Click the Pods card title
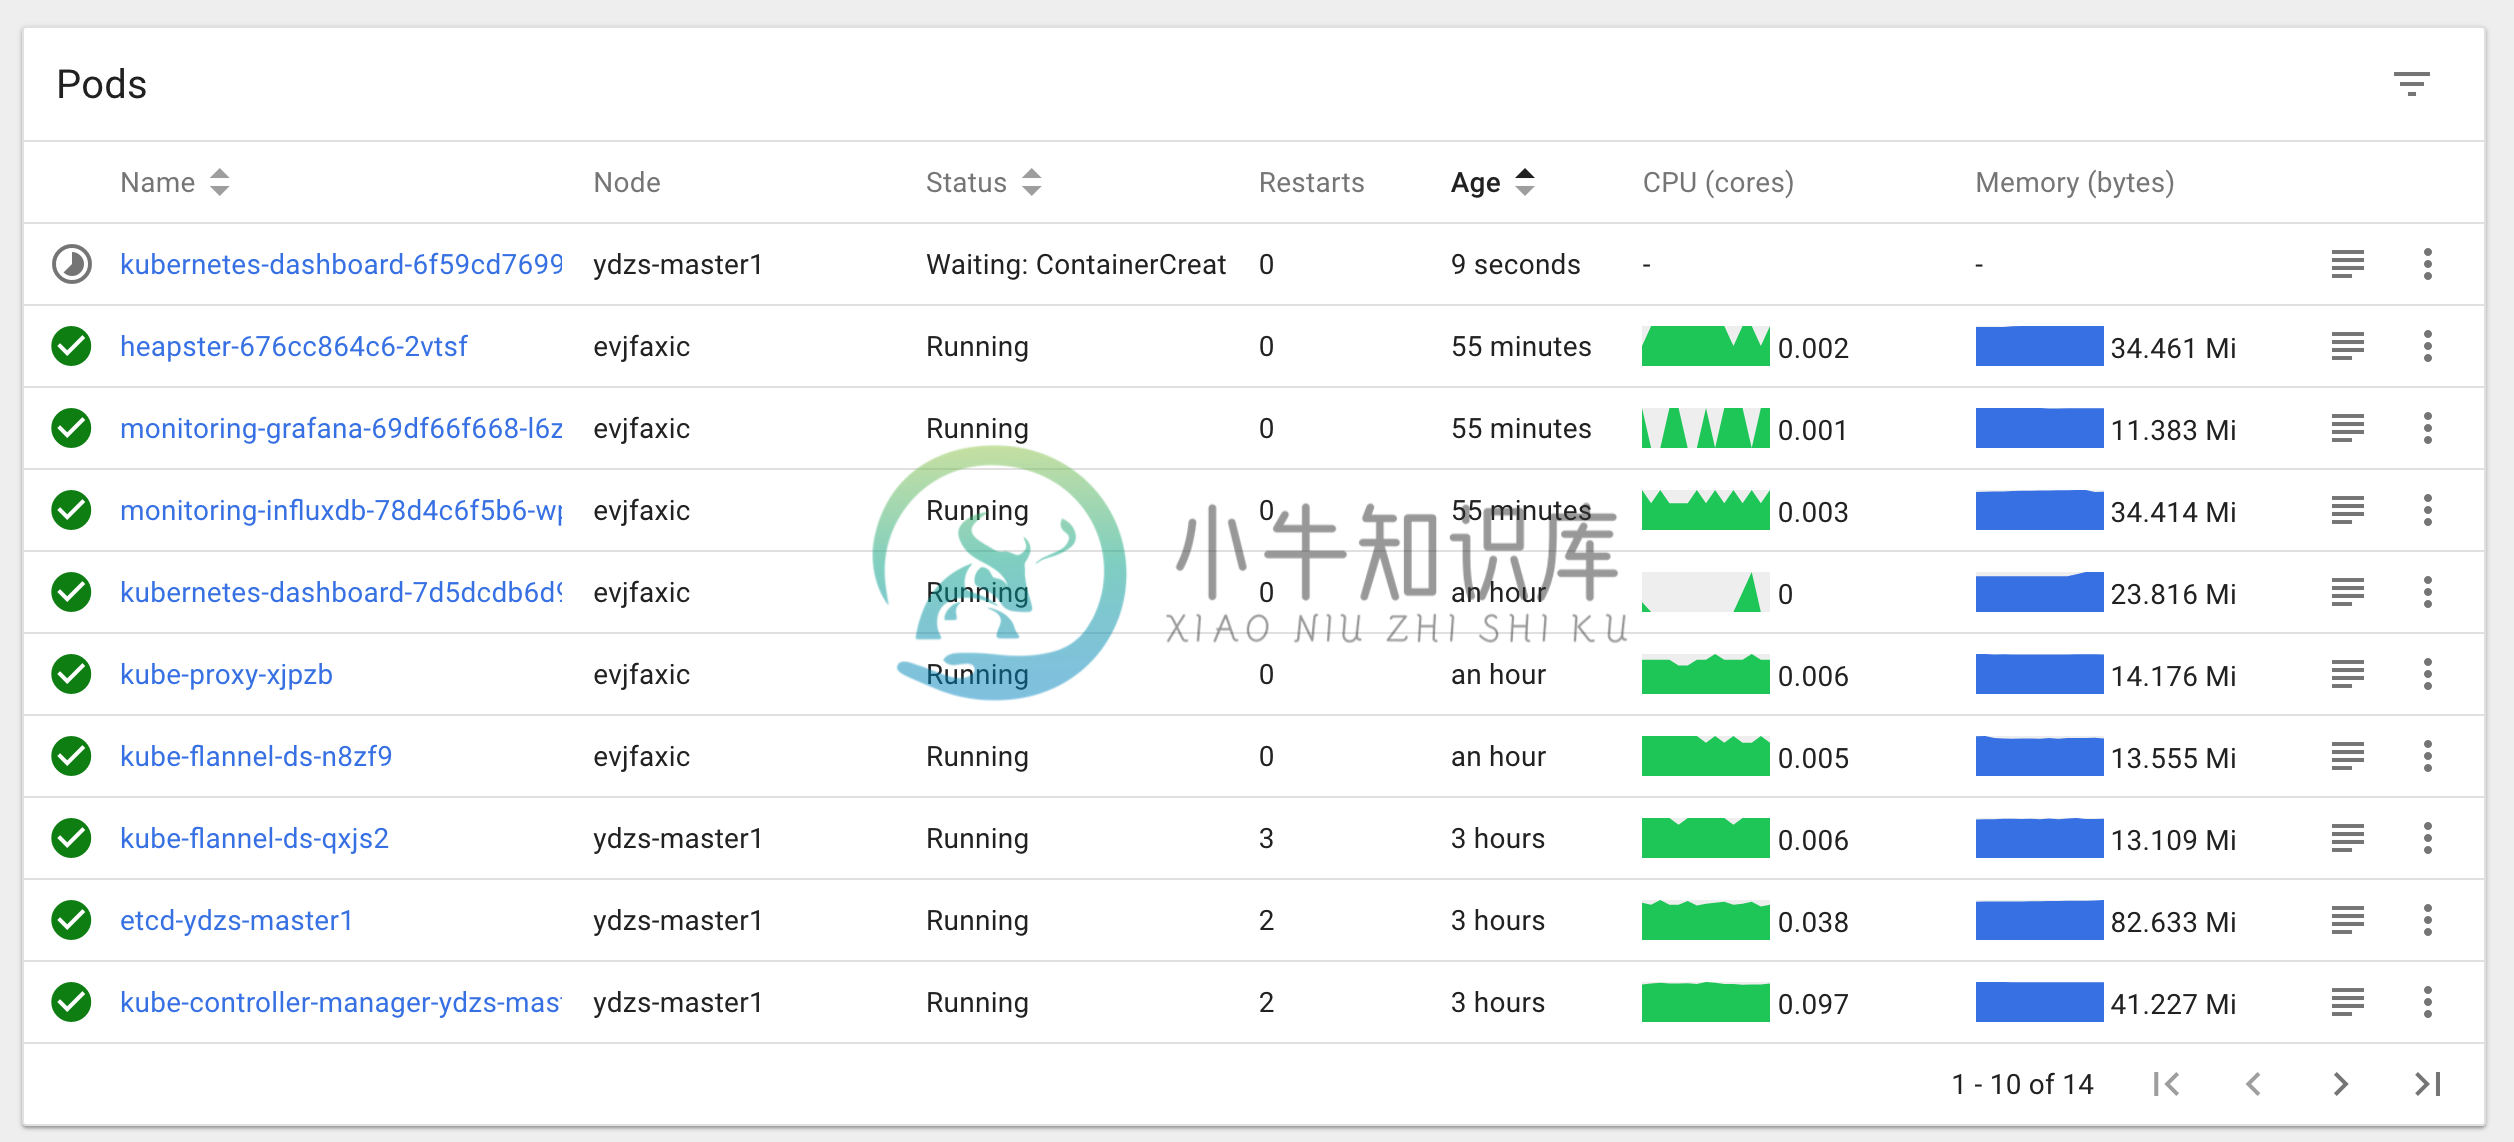Image resolution: width=2514 pixels, height=1142 pixels. point(101,84)
